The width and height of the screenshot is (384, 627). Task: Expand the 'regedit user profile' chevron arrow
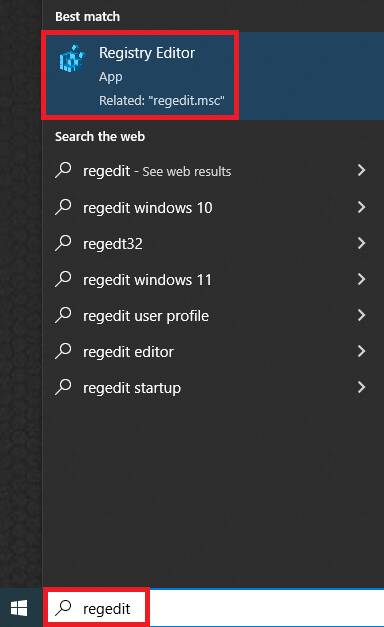pos(361,315)
